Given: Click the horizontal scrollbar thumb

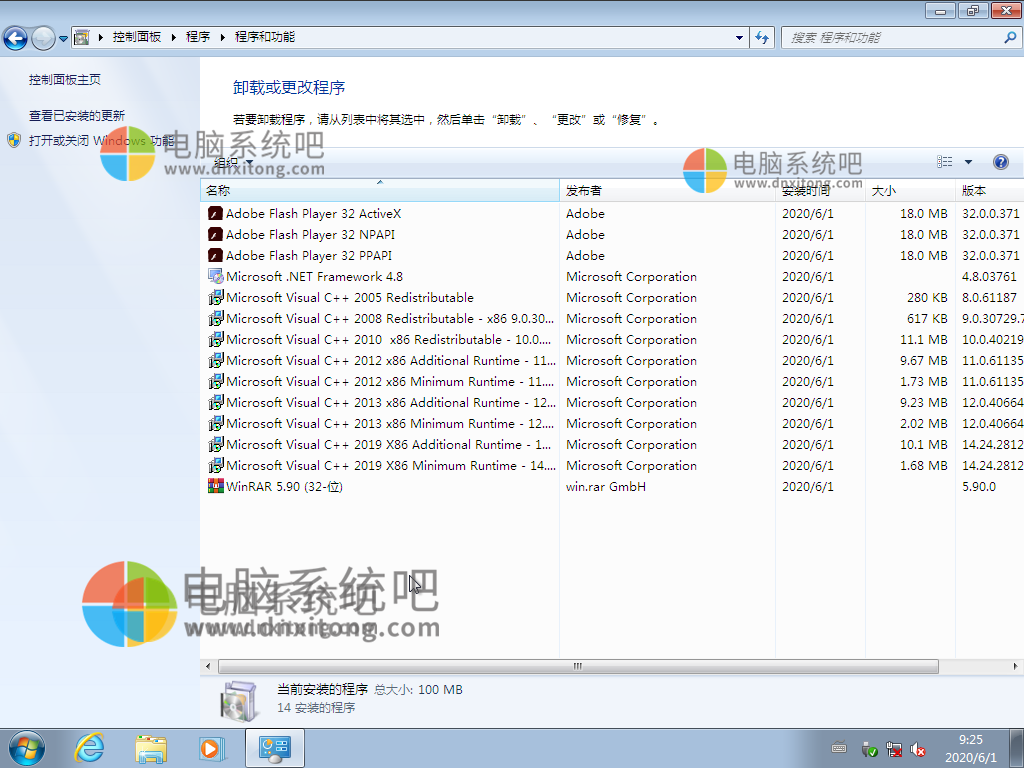Looking at the screenshot, I should point(578,666).
